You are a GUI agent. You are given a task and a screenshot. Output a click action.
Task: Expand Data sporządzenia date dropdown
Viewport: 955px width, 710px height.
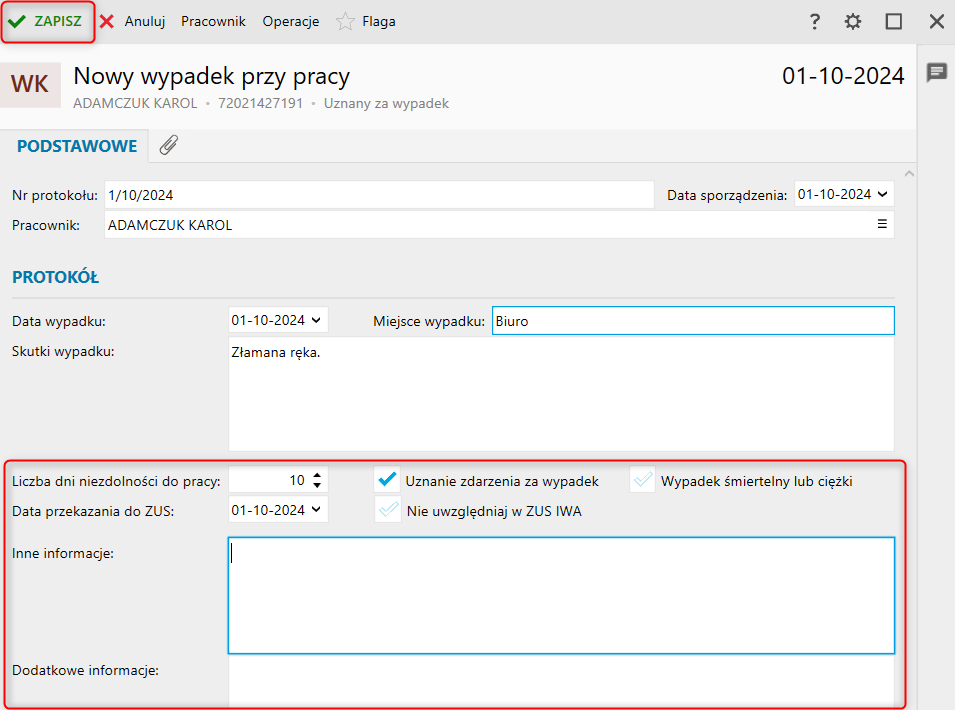coord(883,194)
